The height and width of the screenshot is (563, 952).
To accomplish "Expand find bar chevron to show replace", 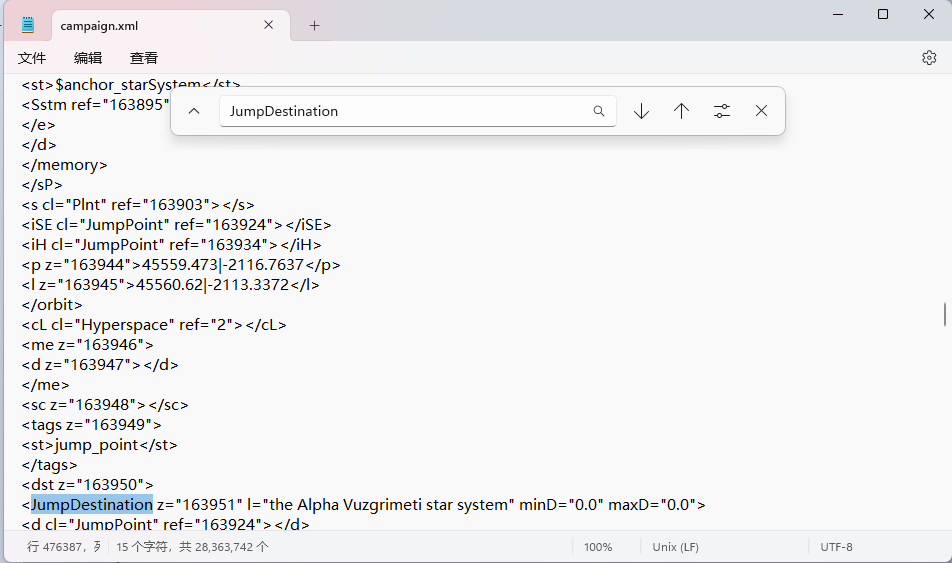I will click(x=195, y=111).
